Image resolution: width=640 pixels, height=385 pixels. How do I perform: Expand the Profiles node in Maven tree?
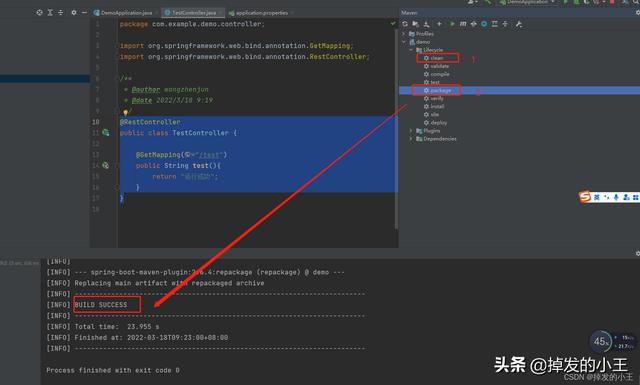click(404, 33)
